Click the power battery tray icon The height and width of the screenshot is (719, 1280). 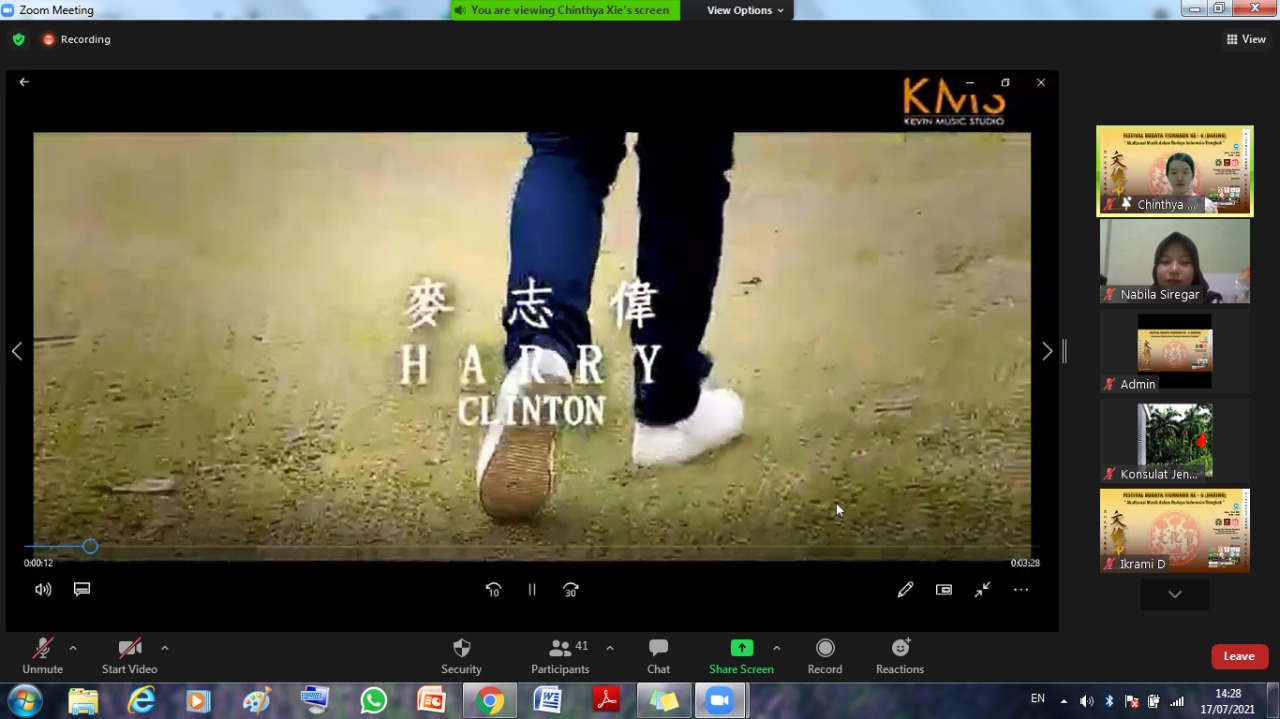click(x=1154, y=701)
